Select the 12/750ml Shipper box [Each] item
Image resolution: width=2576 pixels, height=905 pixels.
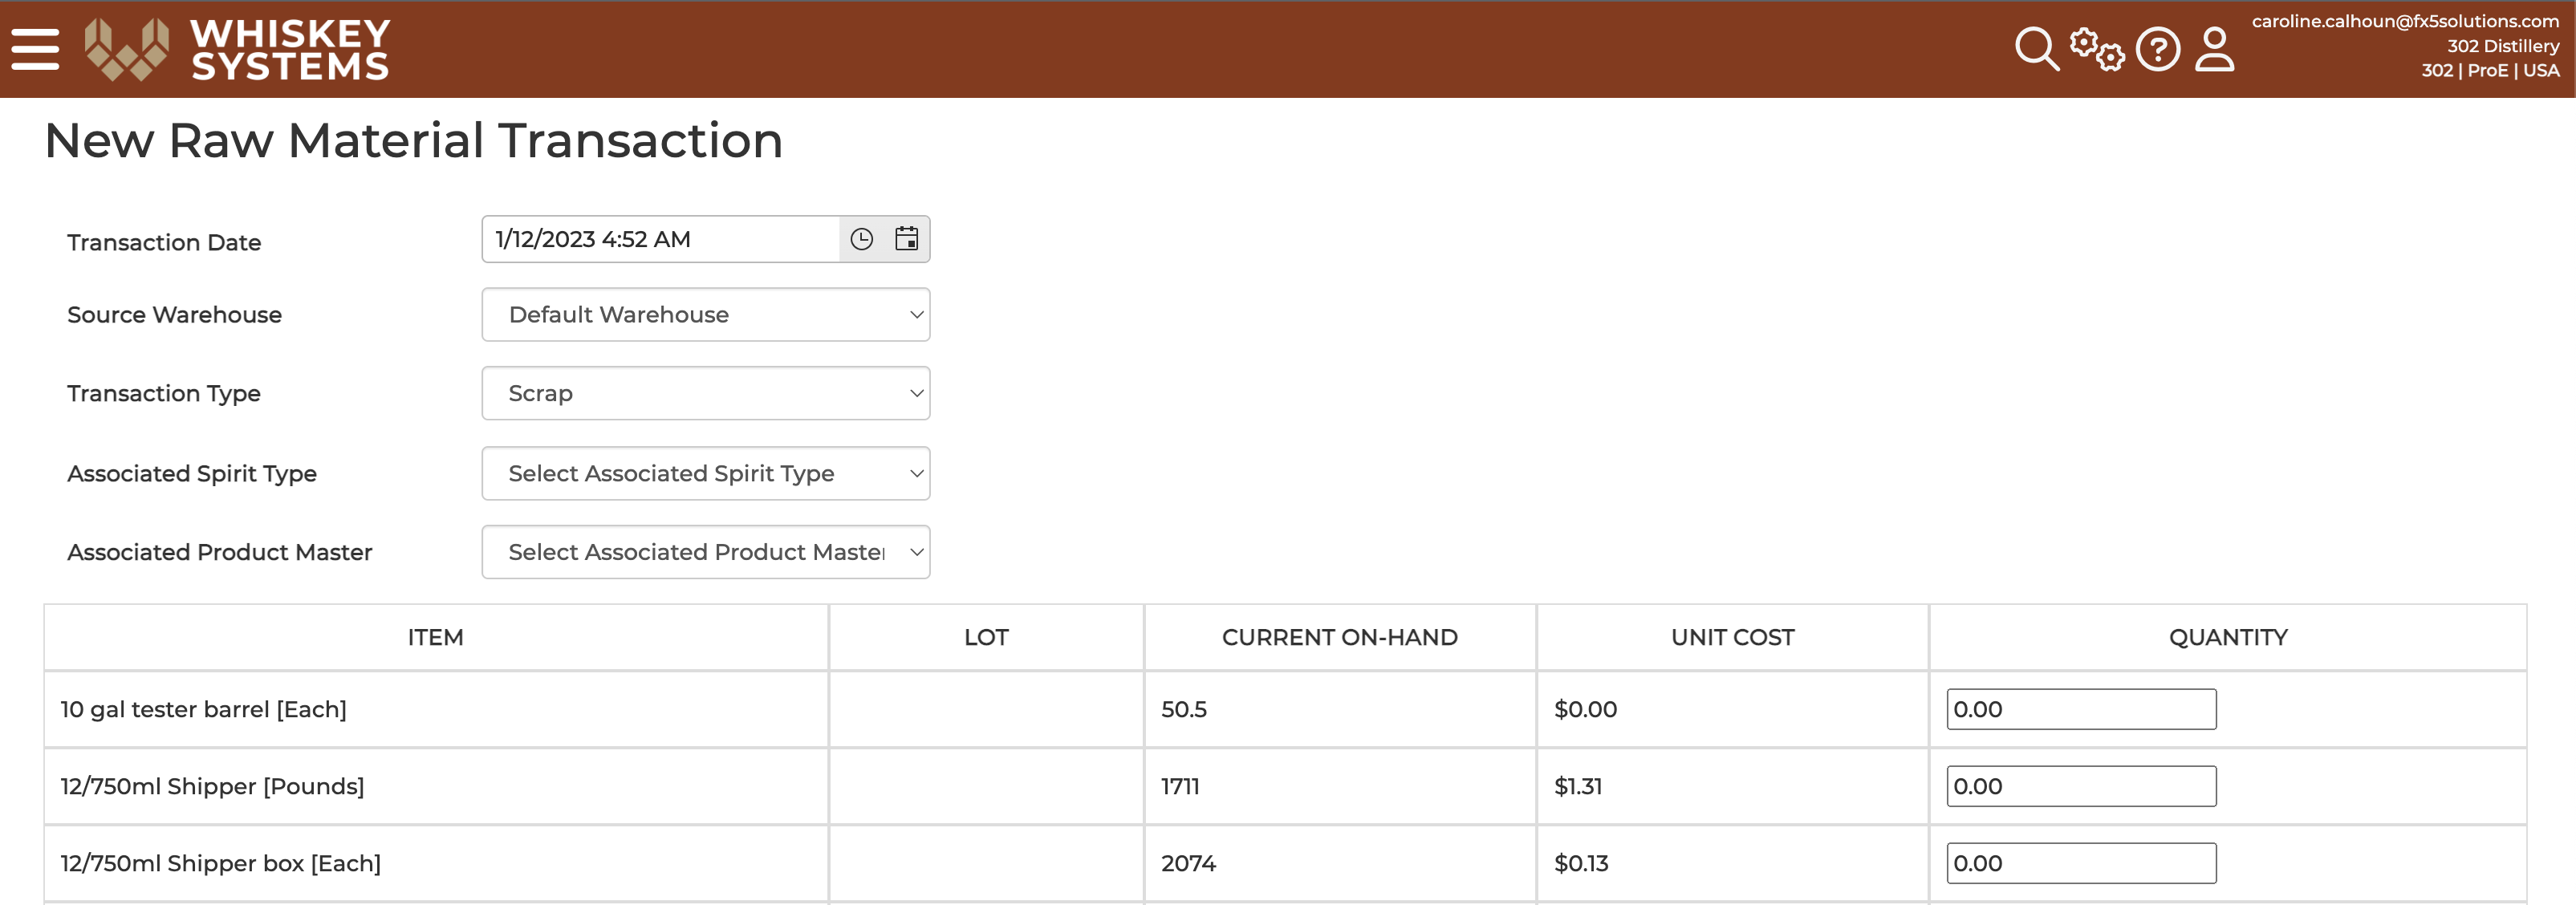coord(221,863)
